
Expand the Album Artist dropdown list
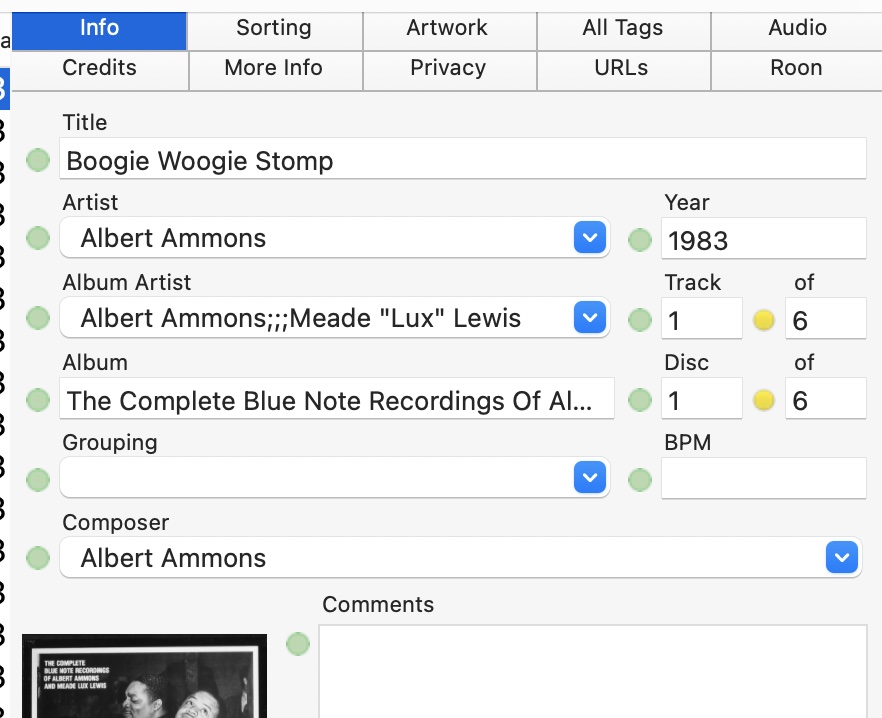(590, 318)
